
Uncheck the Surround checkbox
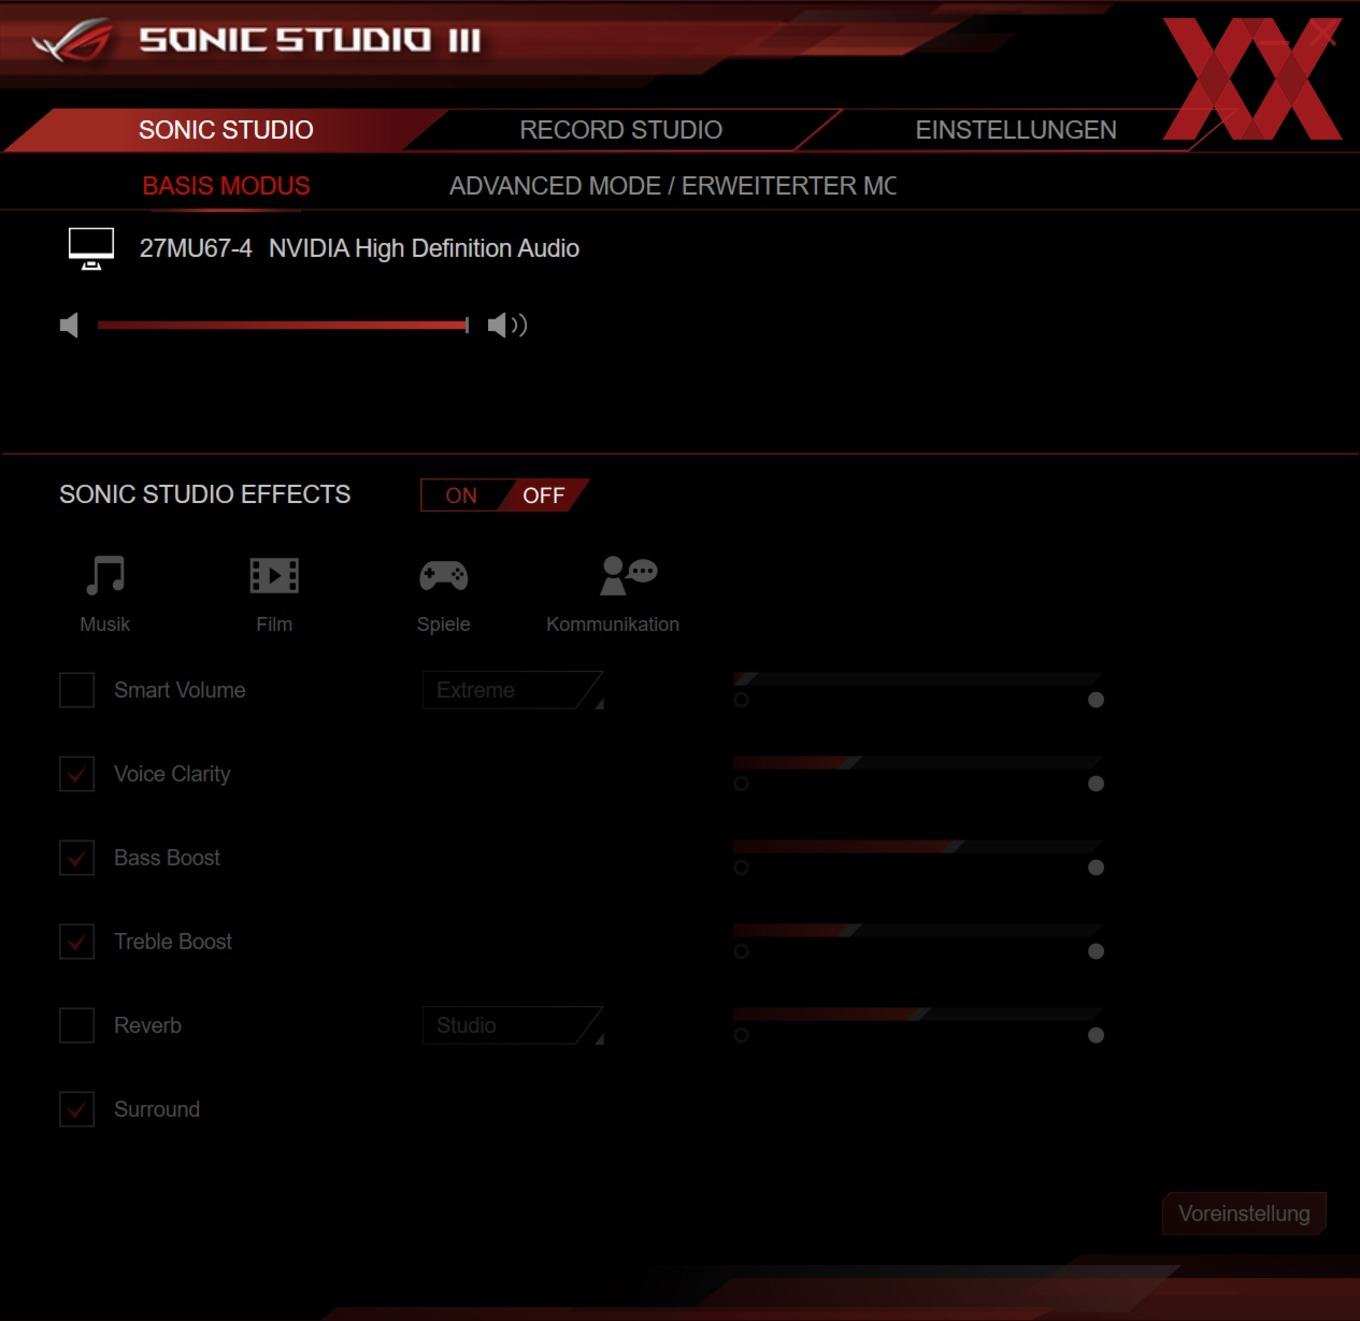coord(77,1110)
